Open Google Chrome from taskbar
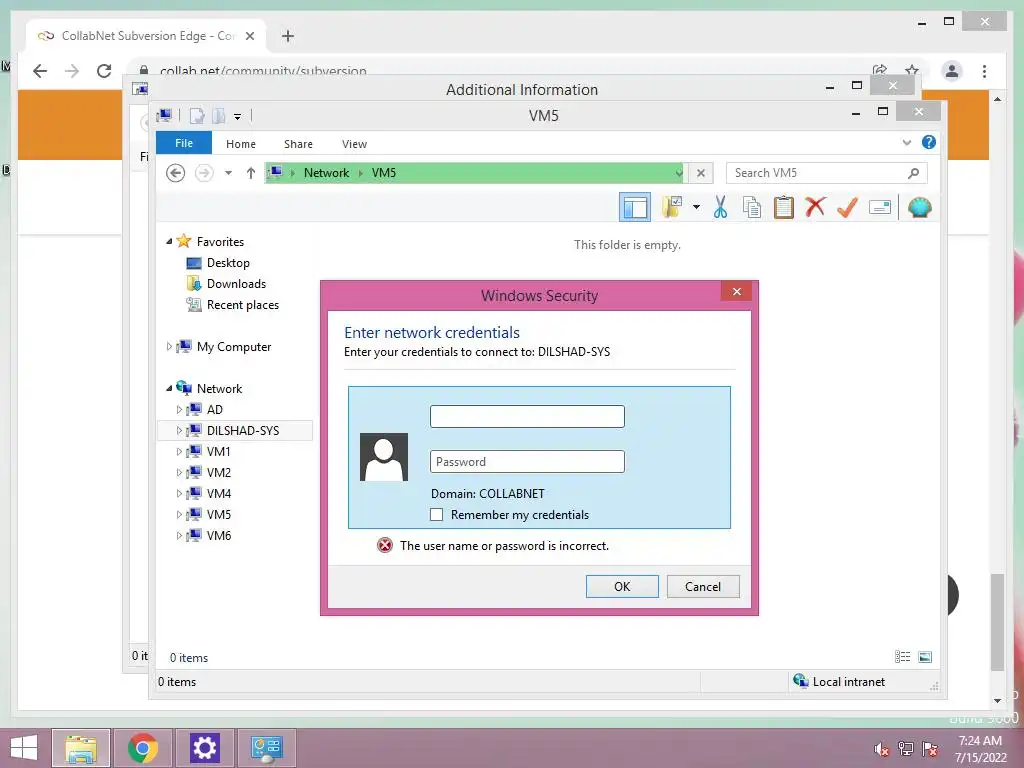Viewport: 1024px width, 768px height. coord(143,748)
